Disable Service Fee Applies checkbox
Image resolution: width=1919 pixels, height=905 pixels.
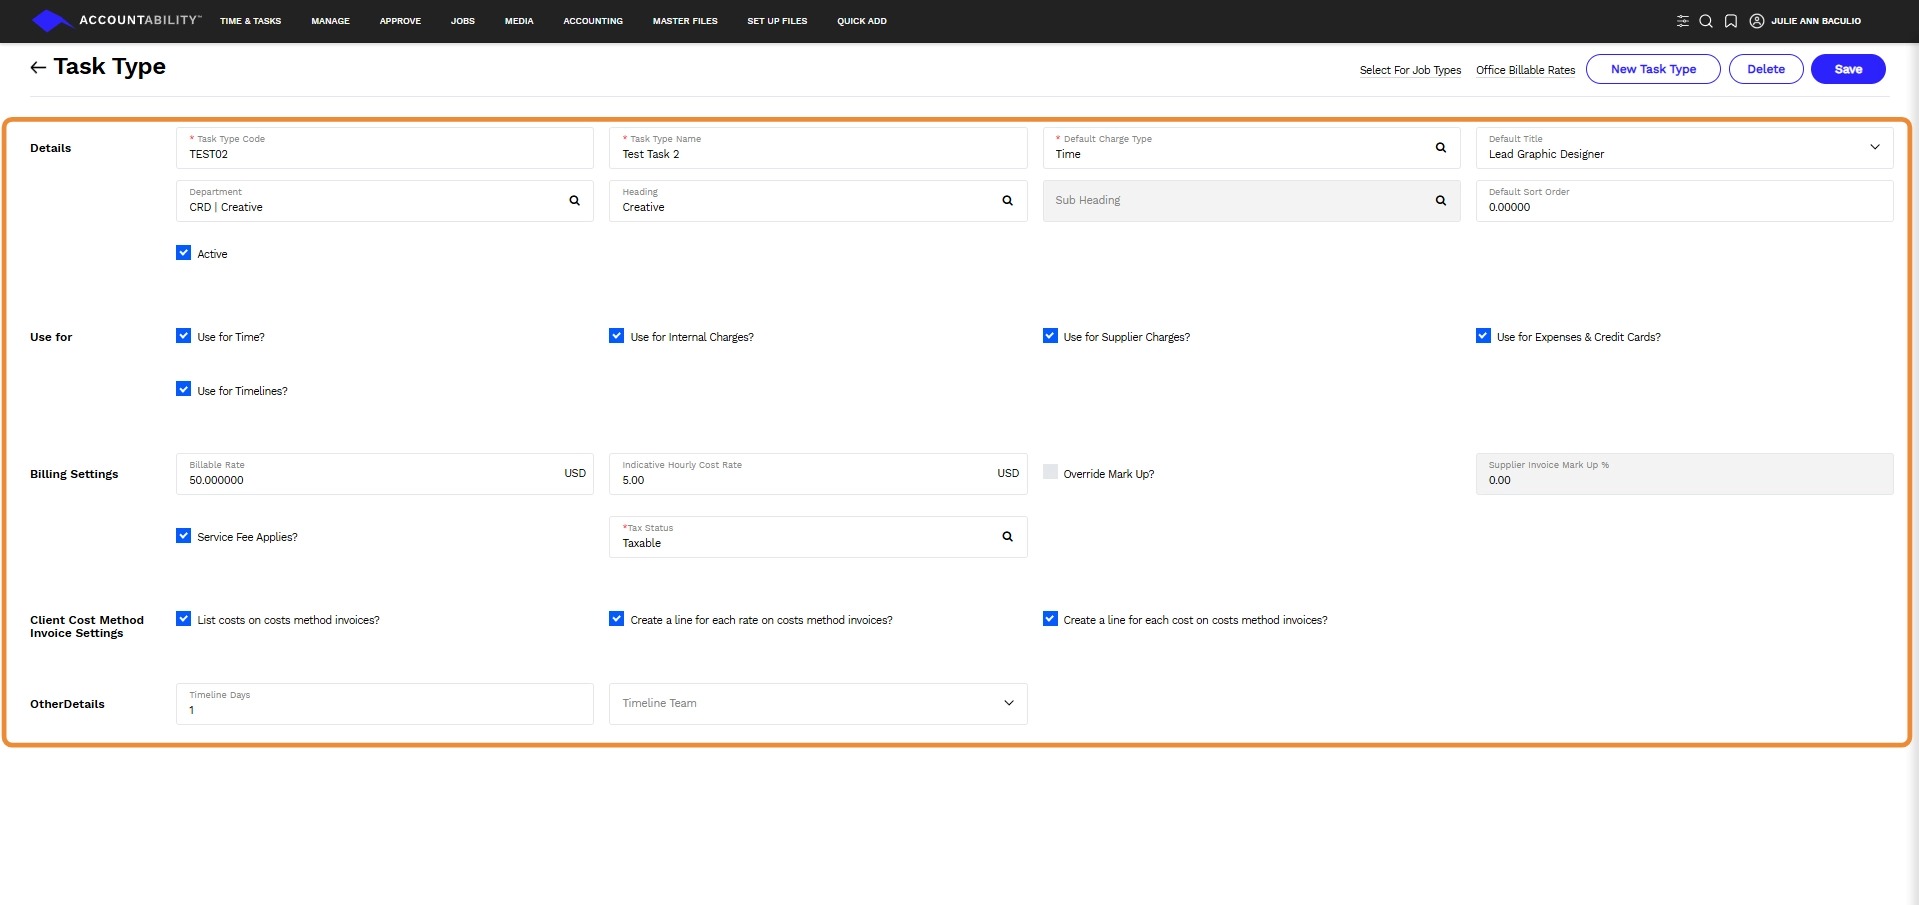(184, 536)
